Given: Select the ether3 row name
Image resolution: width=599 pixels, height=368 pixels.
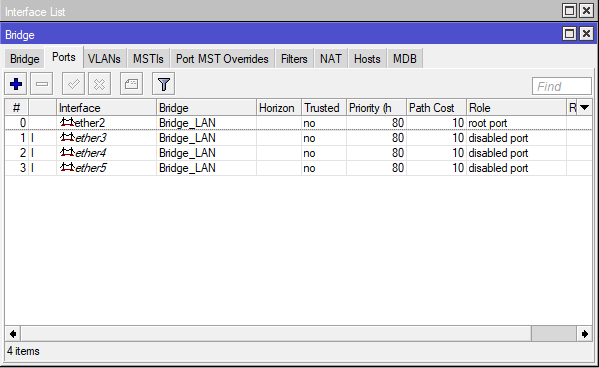Looking at the screenshot, I should (91, 138).
